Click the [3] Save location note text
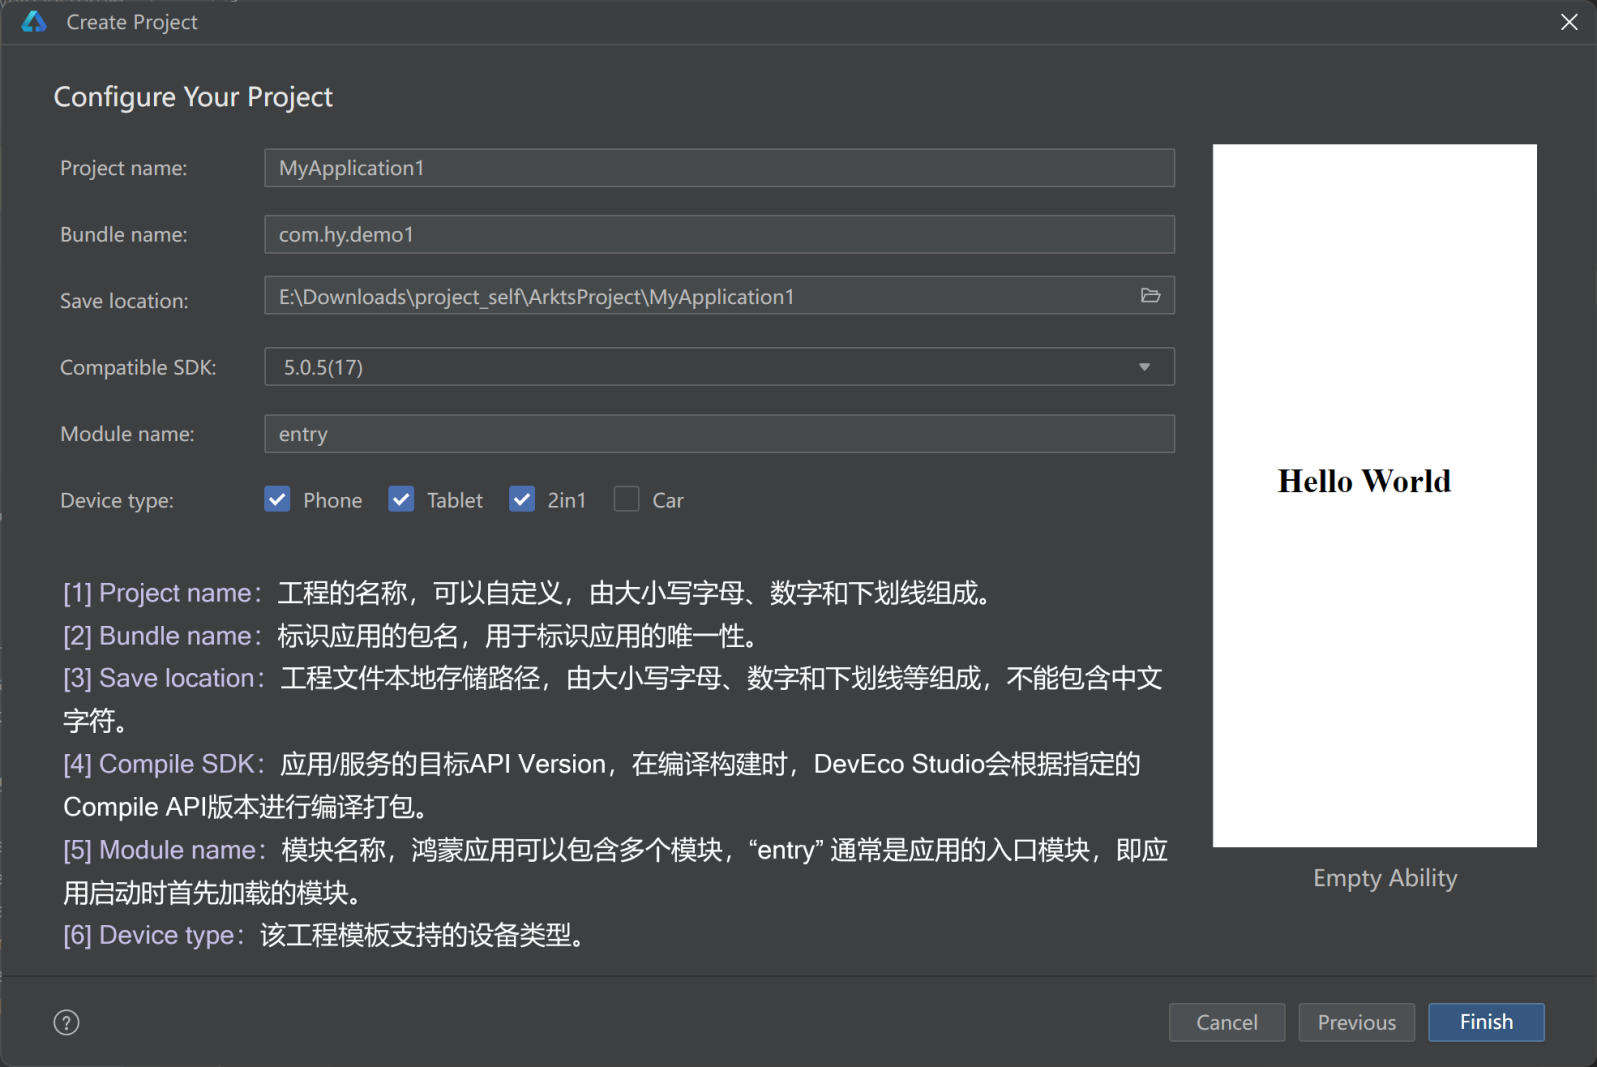This screenshot has width=1597, height=1067. [613, 699]
